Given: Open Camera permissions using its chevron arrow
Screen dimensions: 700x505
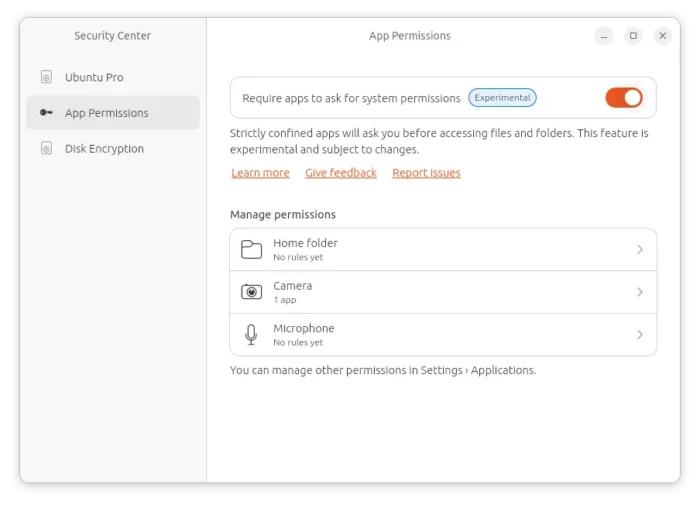Looking at the screenshot, I should coord(640,292).
